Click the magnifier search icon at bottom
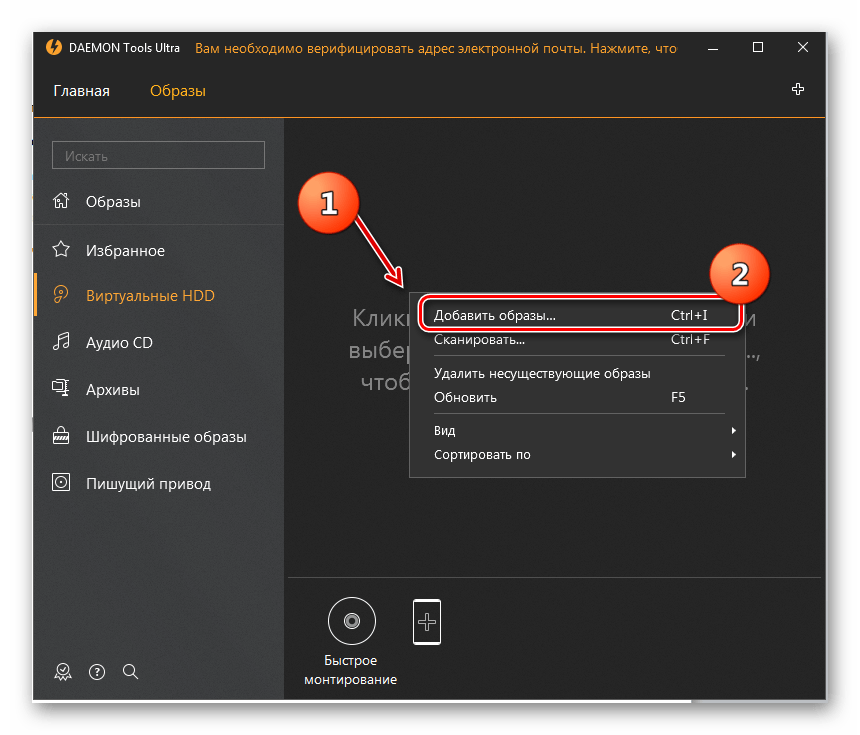 click(130, 671)
